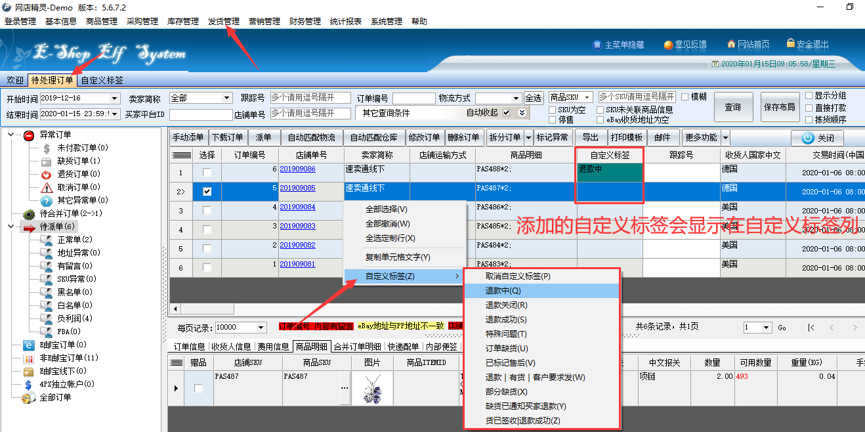This screenshot has width=865, height=432.
Task: Click the FBA tree item icon
Action: click(46, 332)
